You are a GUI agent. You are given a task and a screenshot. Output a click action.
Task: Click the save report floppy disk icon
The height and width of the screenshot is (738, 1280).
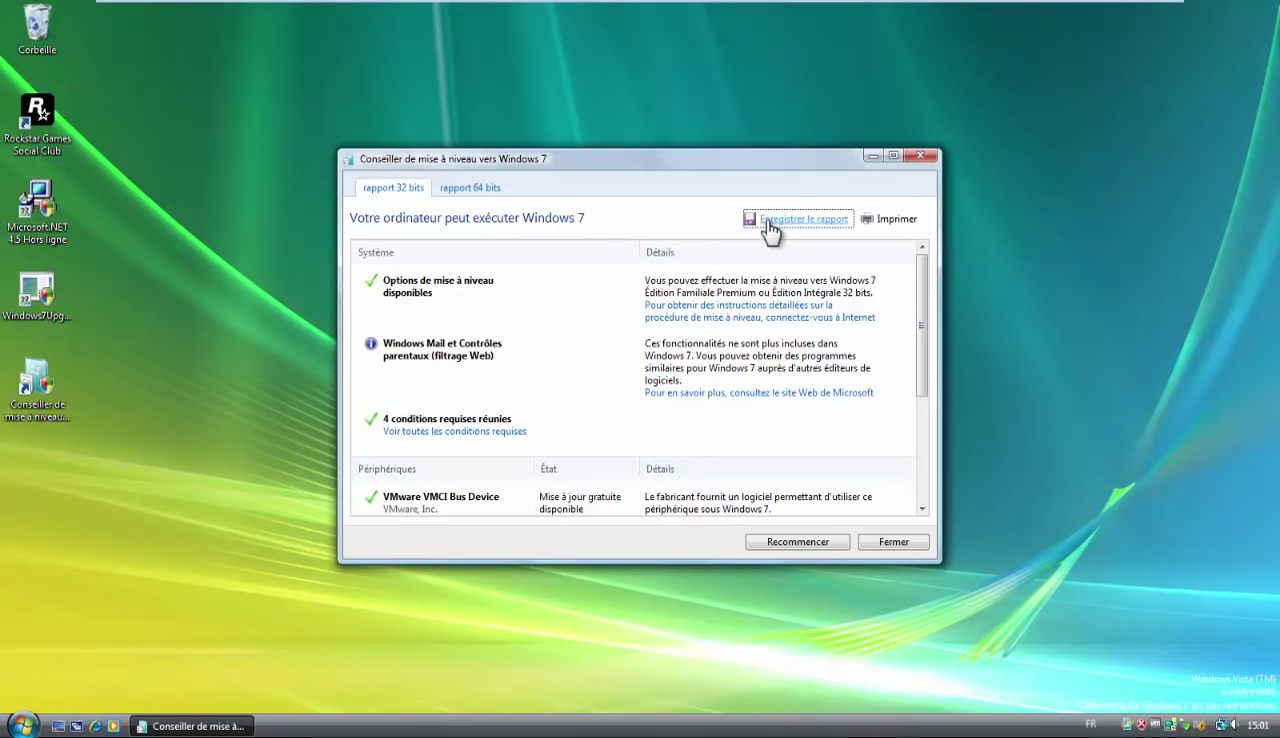click(x=749, y=219)
